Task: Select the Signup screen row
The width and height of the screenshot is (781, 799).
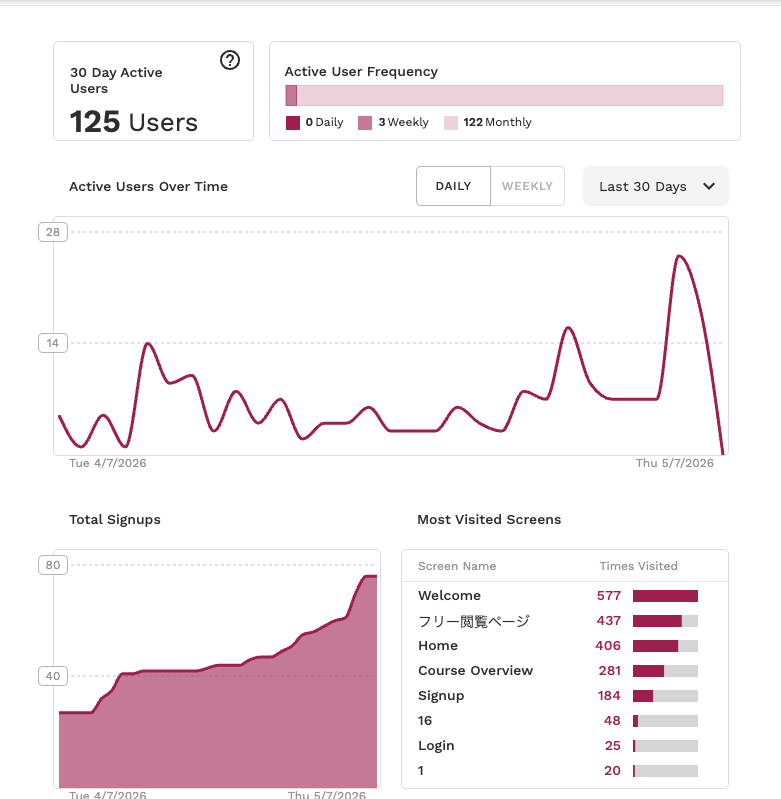Action: (x=565, y=696)
